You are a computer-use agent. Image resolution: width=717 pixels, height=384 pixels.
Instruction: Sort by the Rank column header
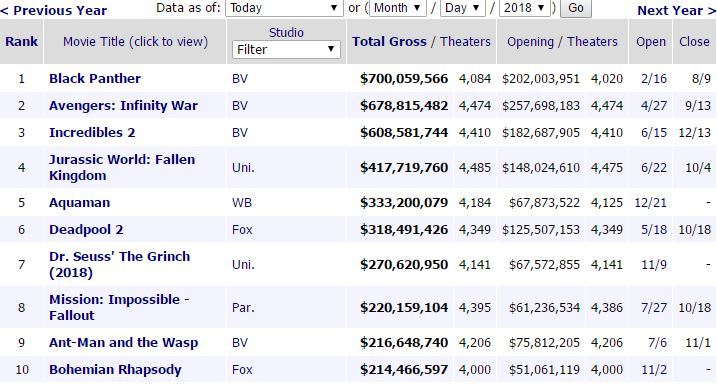(21, 42)
